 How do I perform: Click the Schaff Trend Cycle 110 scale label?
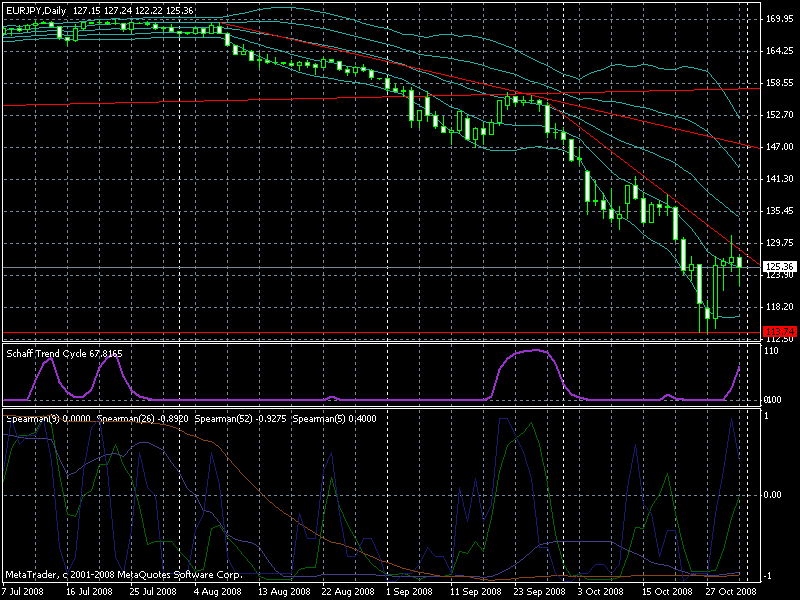(x=771, y=351)
